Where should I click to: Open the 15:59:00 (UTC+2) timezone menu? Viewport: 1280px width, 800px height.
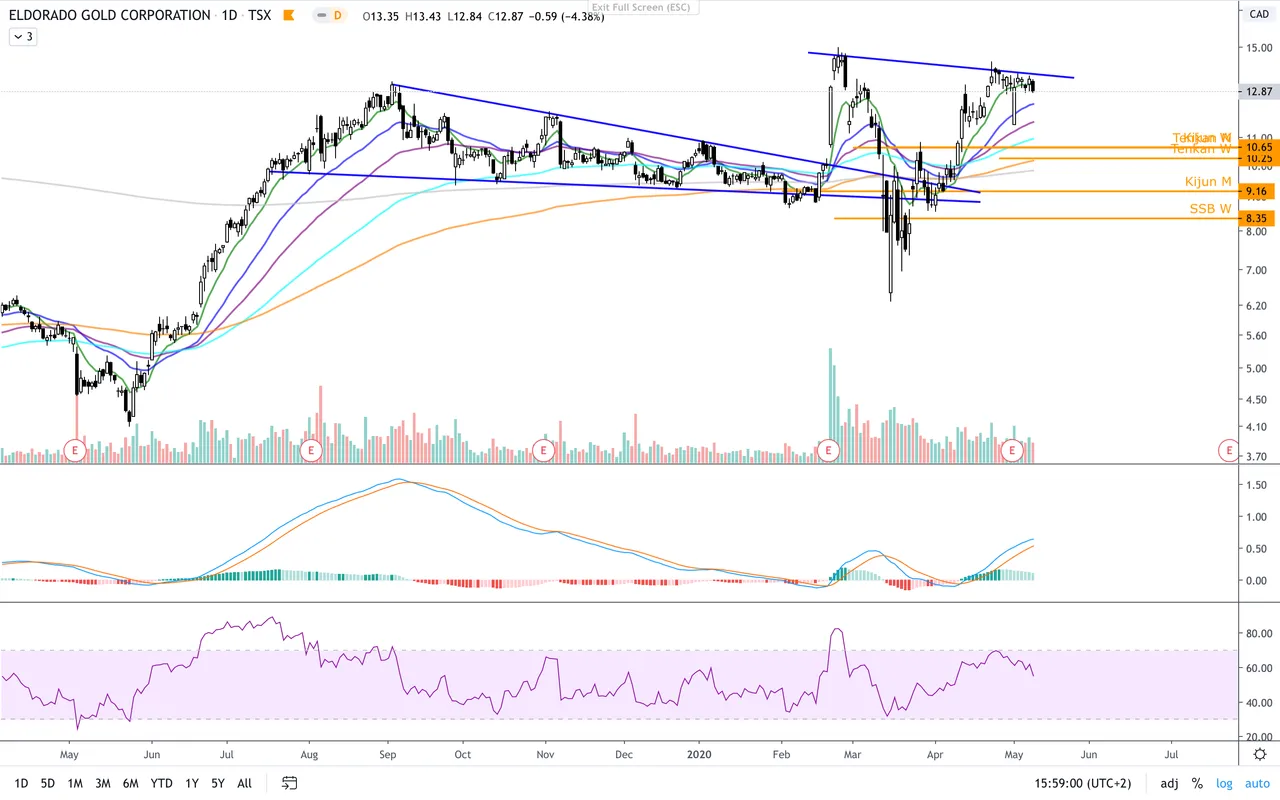click(1084, 783)
